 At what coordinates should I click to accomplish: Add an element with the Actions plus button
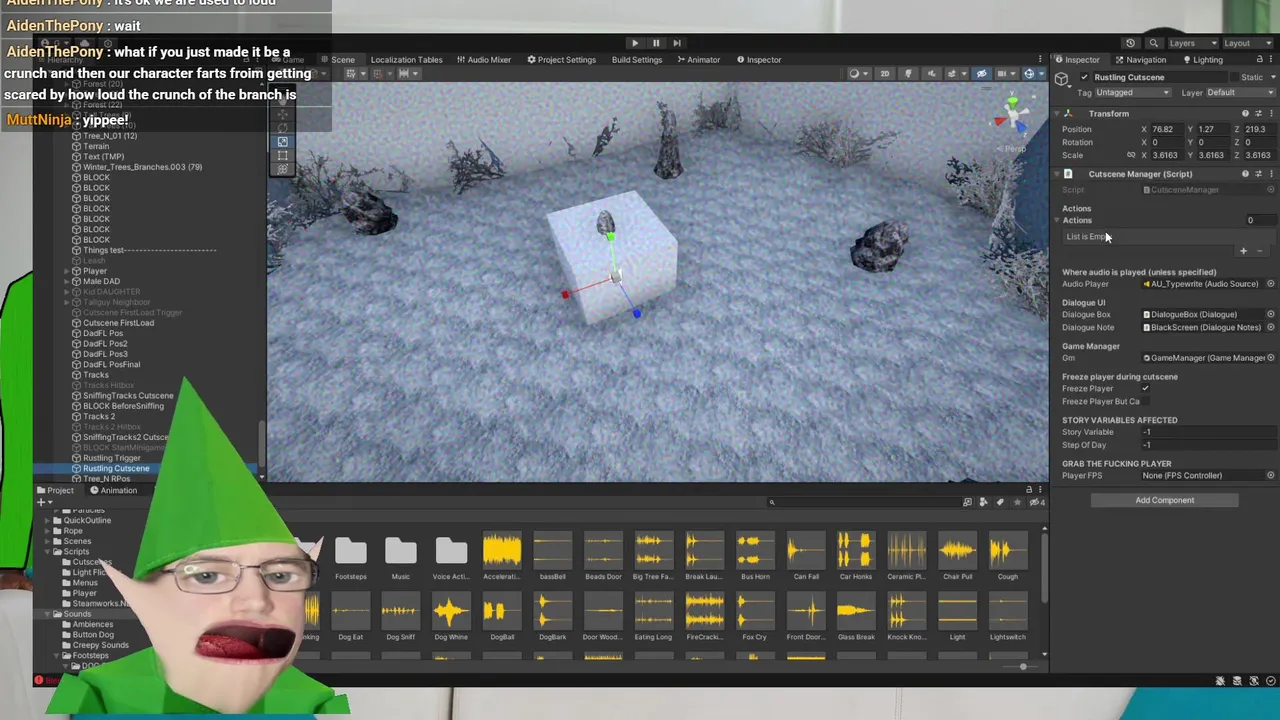click(x=1243, y=251)
